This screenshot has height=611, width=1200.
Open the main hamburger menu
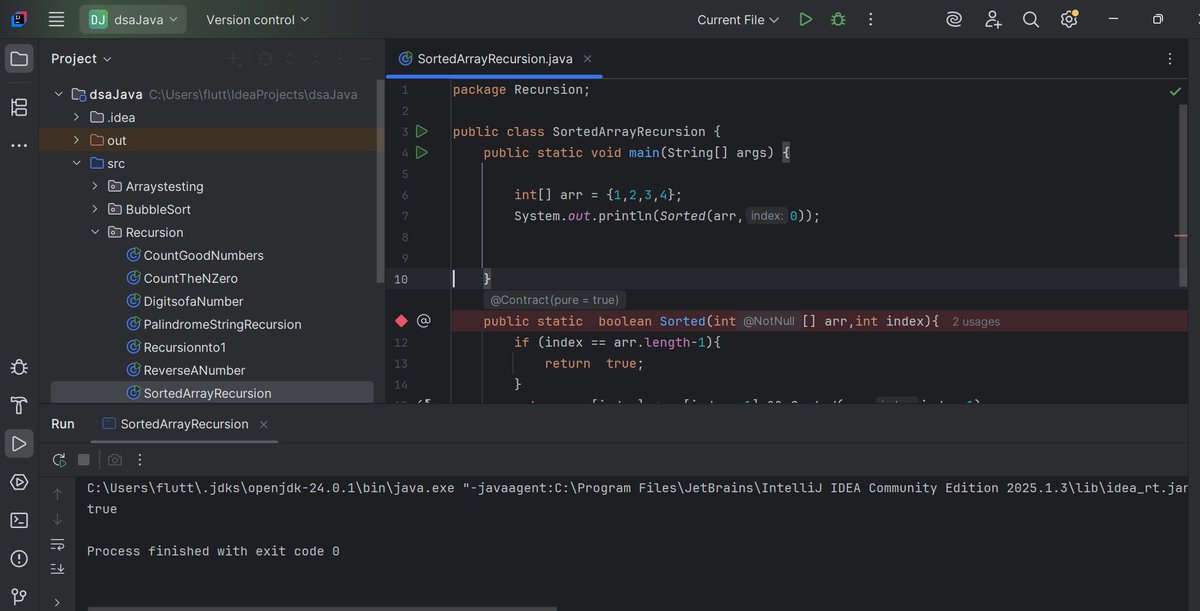(x=55, y=18)
